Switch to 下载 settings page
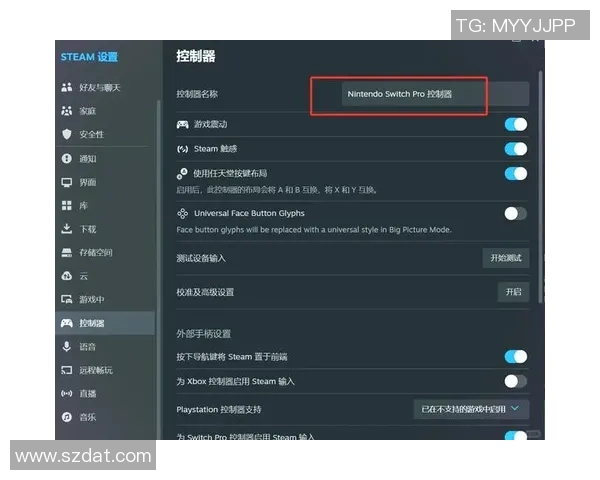The height and width of the screenshot is (480, 600). click(x=106, y=229)
